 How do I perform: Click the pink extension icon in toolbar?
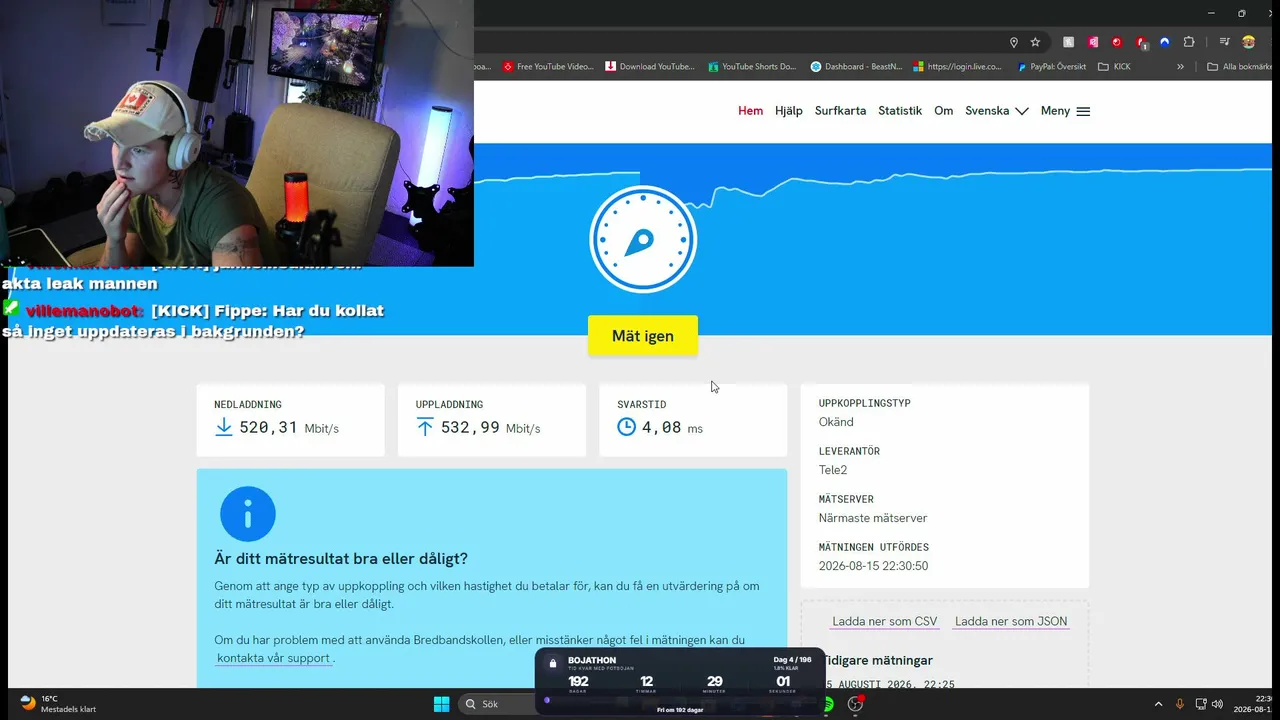pyautogui.click(x=1093, y=42)
